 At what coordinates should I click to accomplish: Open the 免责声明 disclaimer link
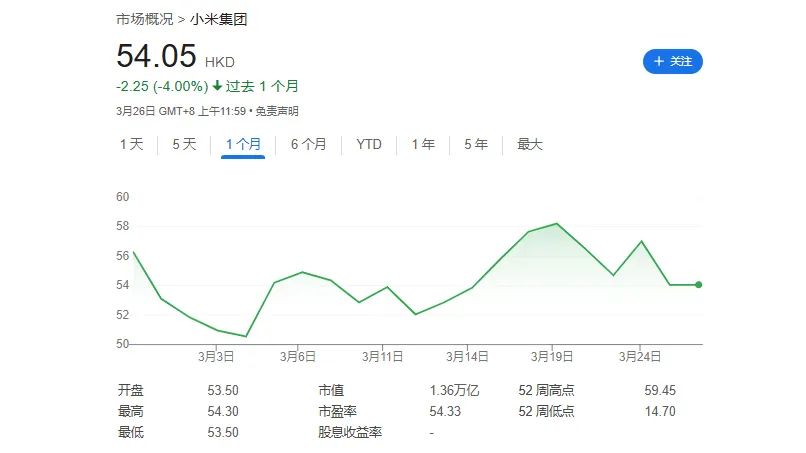coord(276,111)
